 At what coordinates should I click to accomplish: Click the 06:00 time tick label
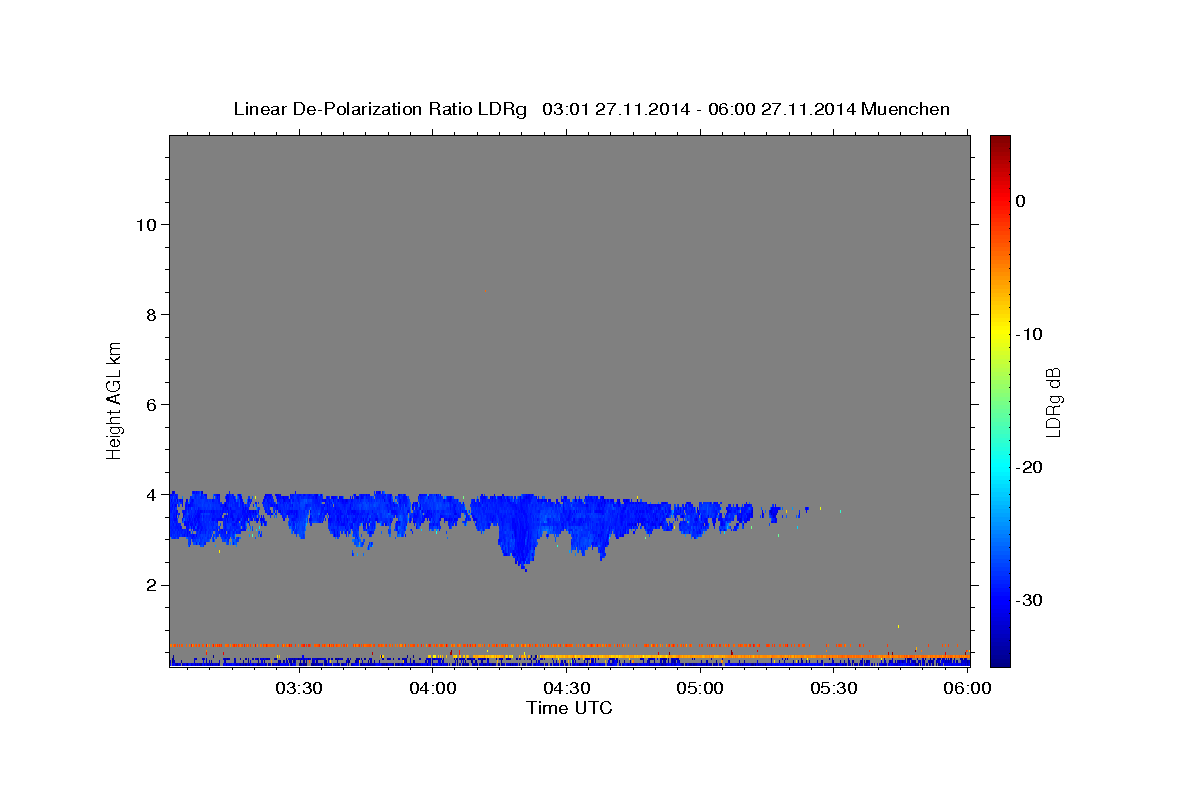[x=967, y=688]
